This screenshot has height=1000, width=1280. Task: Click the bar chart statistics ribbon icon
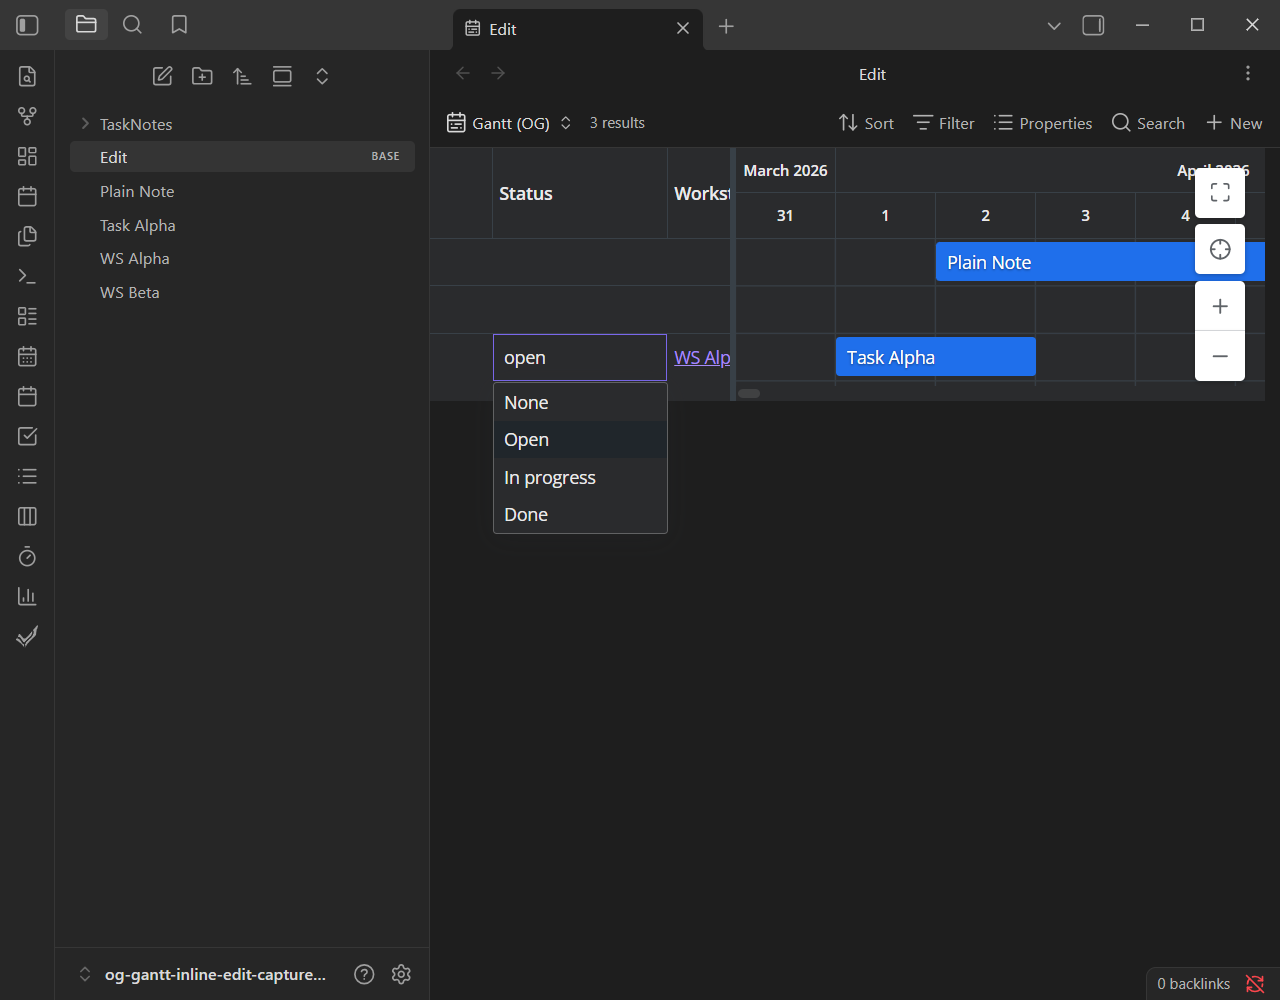[27, 596]
